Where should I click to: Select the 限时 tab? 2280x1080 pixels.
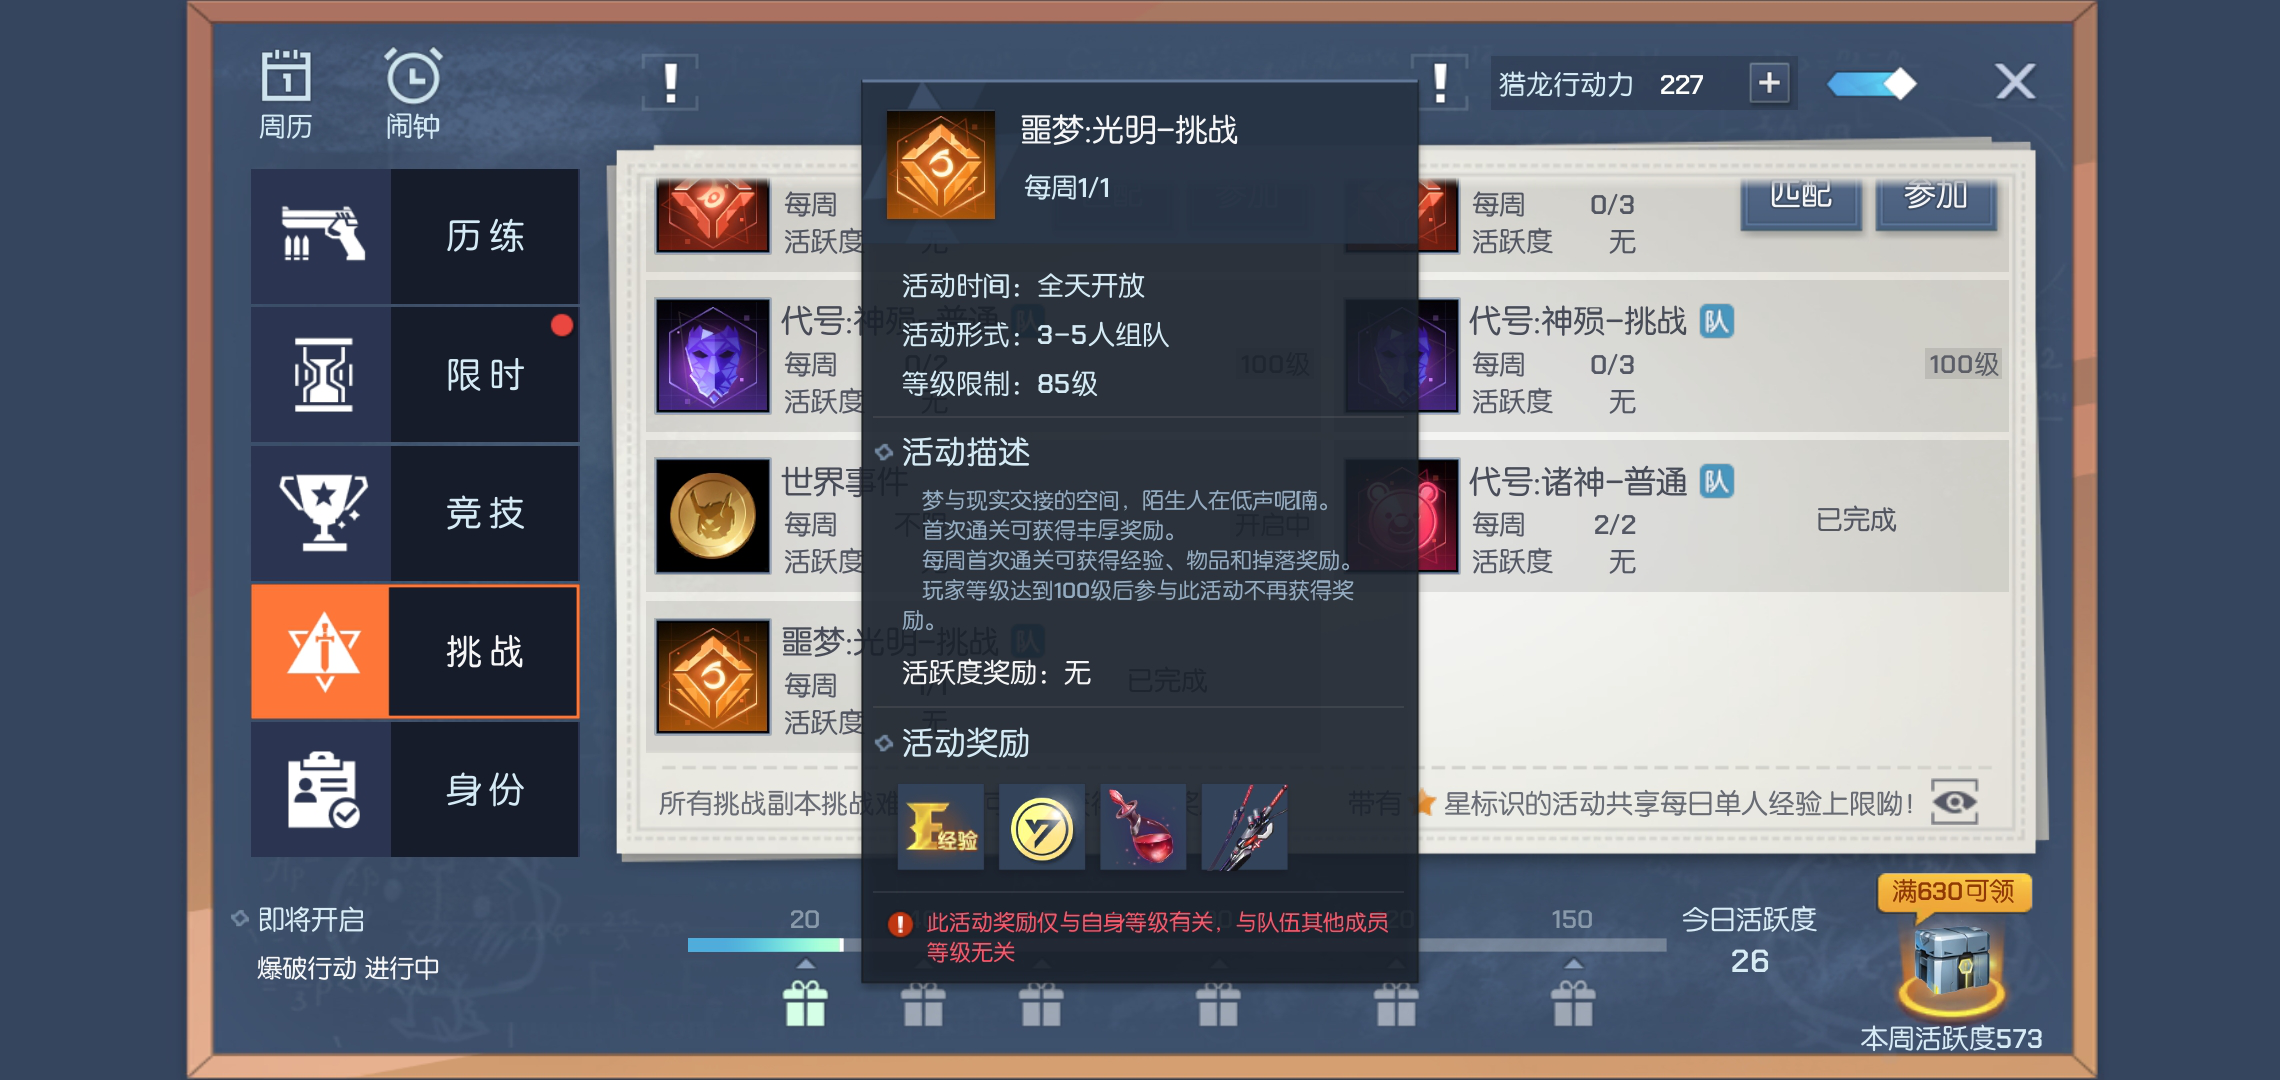[415, 375]
